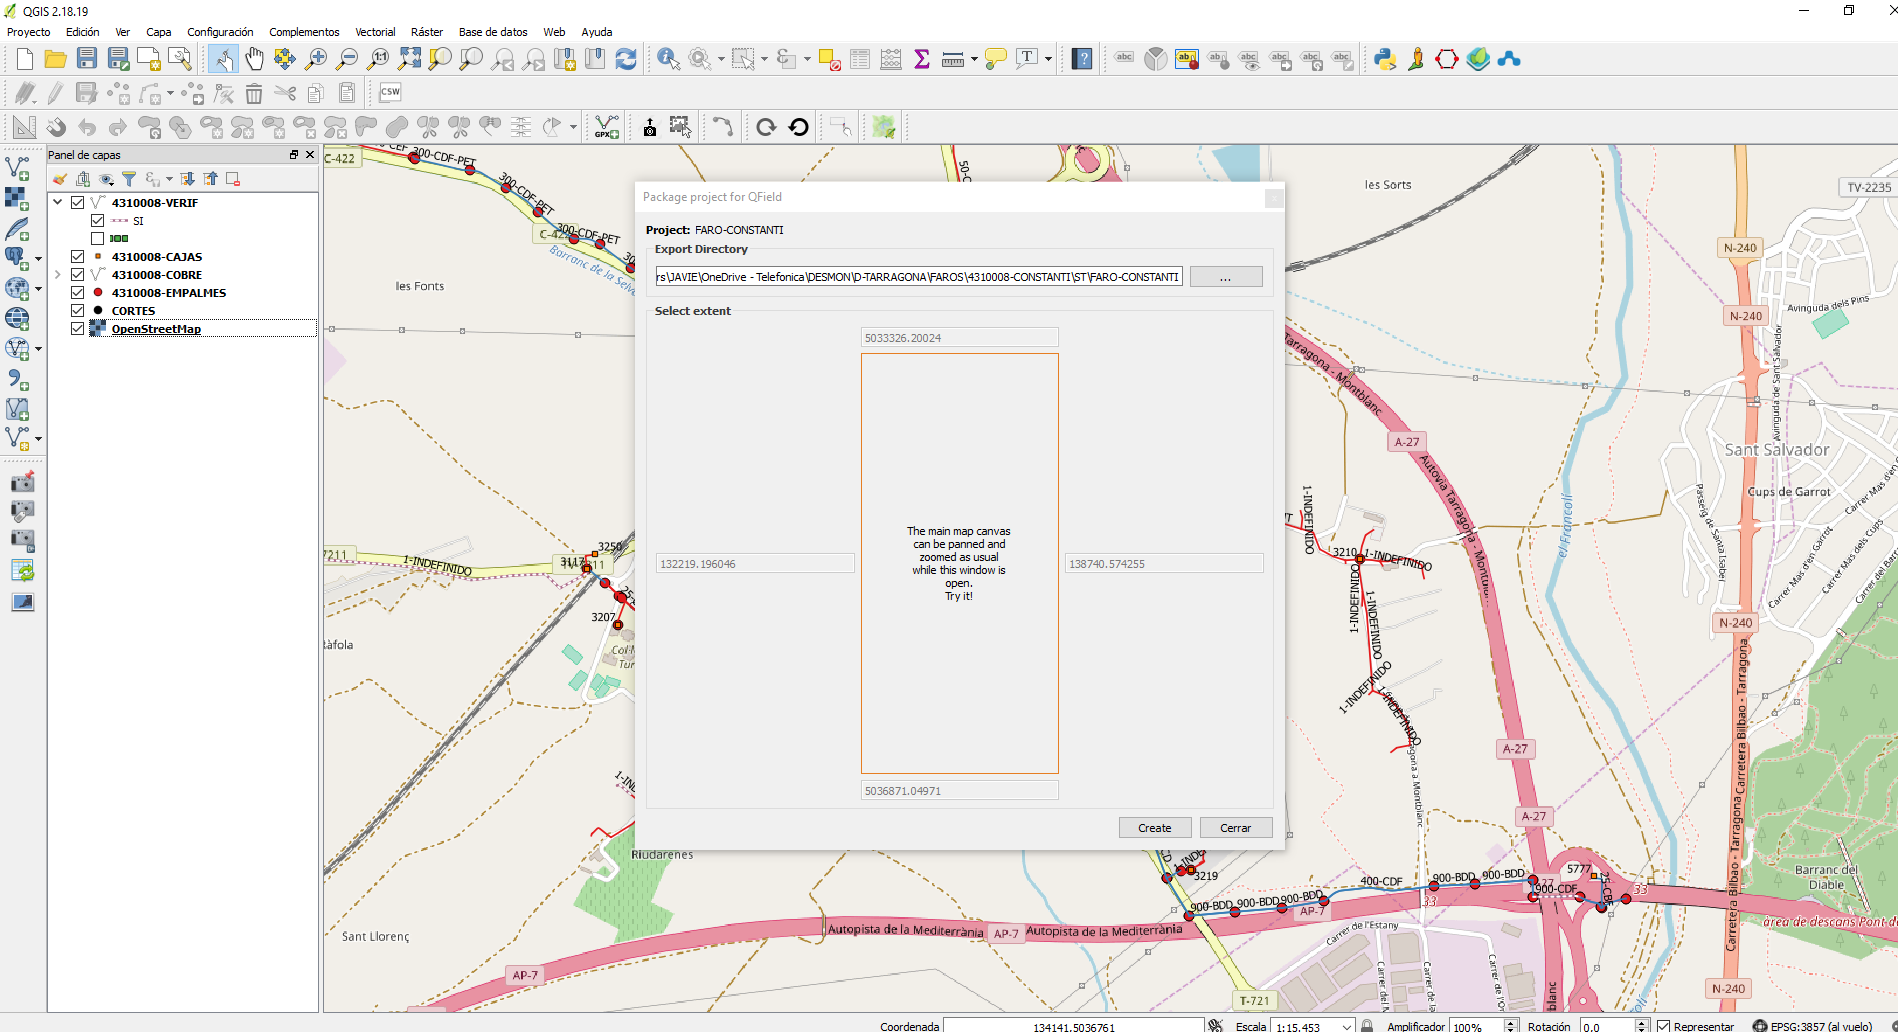Click the Create button in the QField dialog

pyautogui.click(x=1155, y=827)
